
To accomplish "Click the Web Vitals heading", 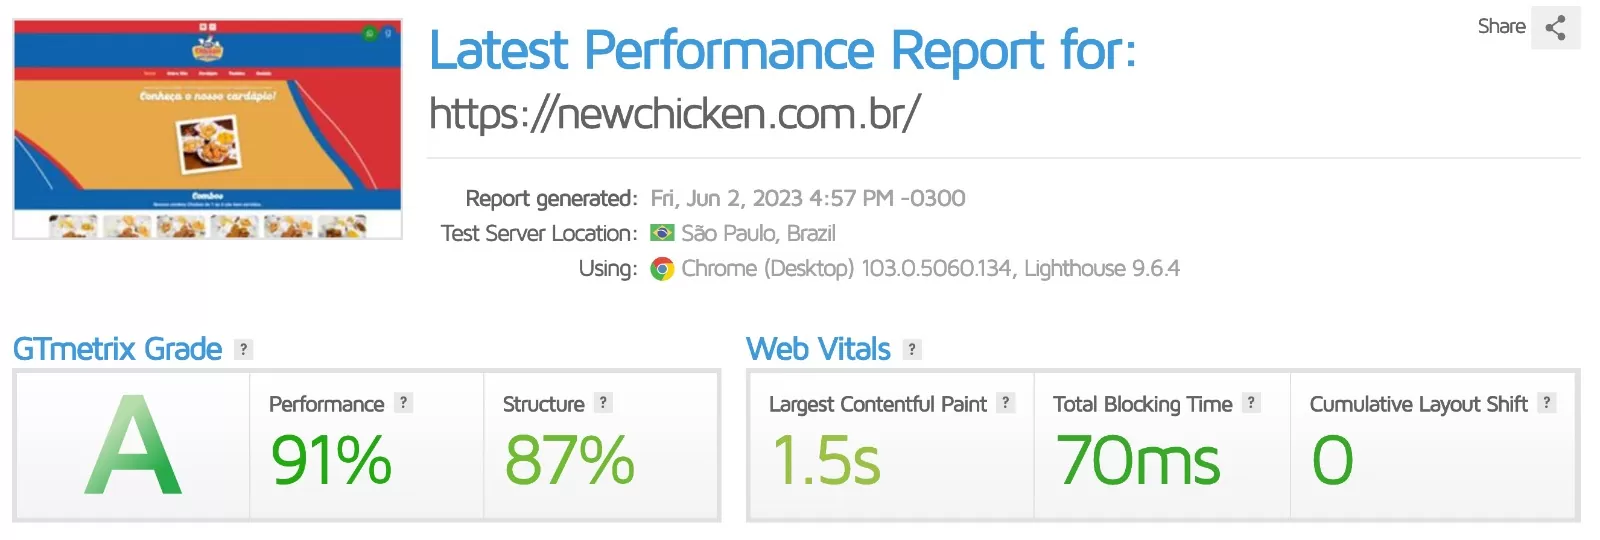I will 818,349.
